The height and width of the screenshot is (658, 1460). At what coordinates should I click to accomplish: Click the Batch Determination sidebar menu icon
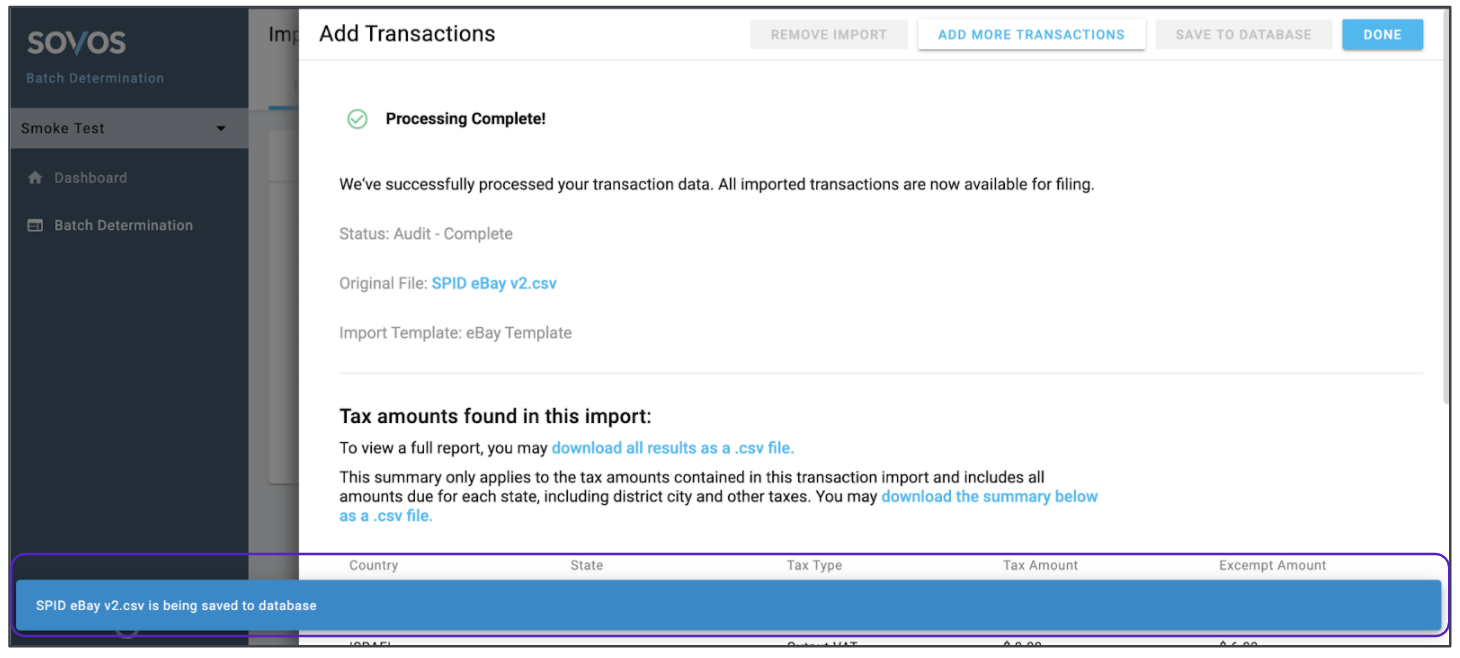[x=35, y=226]
